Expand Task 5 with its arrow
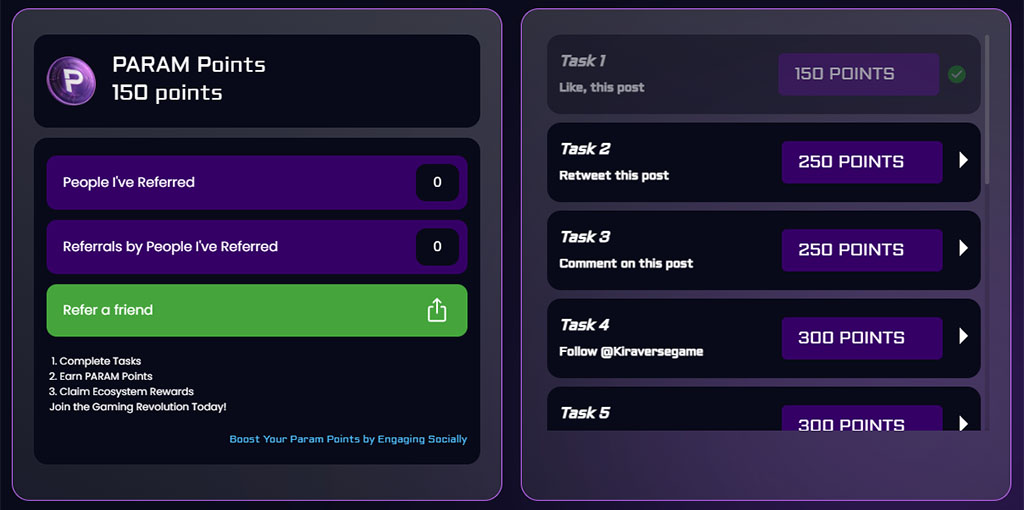Viewport: 1024px width, 510px height. pyautogui.click(x=963, y=423)
